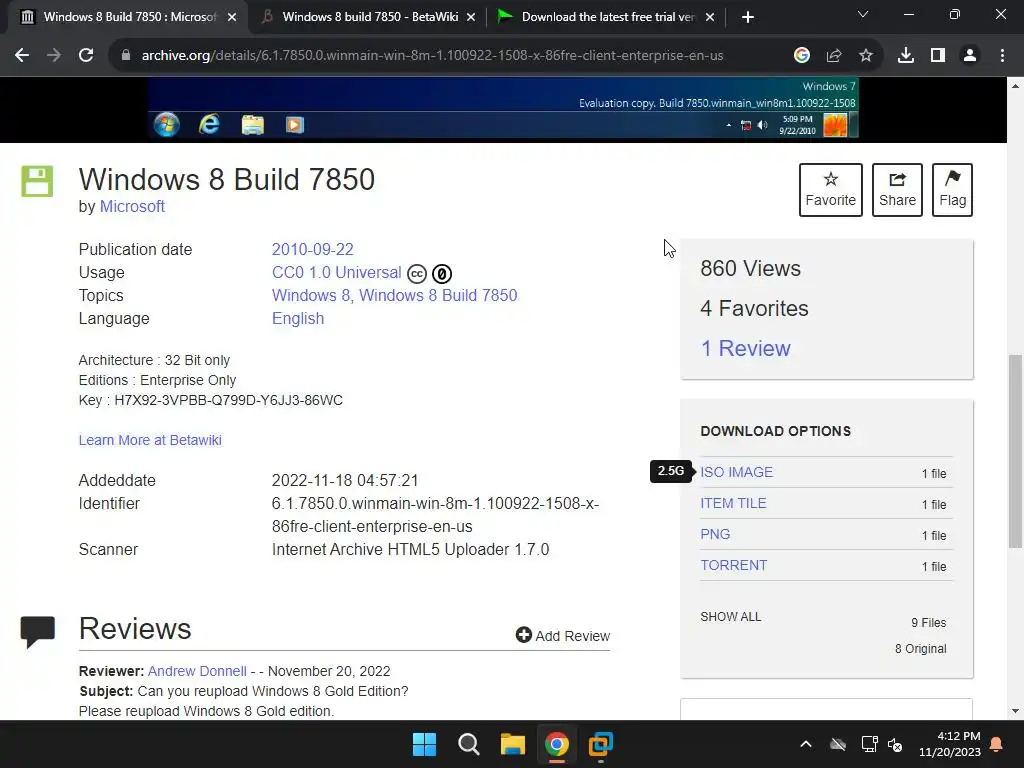Close the BetaWiki tab
The image size is (1024, 768).
(471, 18)
